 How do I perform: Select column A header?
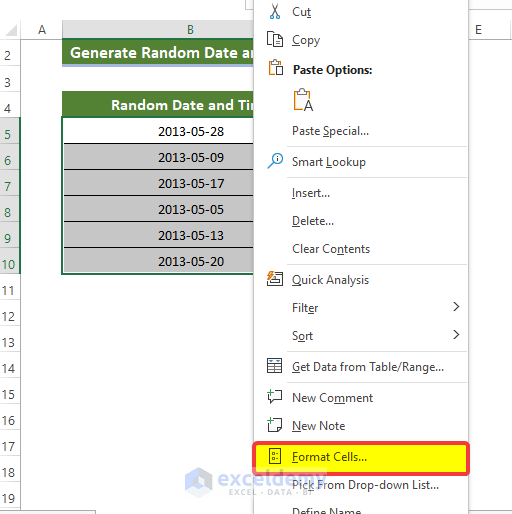(x=42, y=30)
